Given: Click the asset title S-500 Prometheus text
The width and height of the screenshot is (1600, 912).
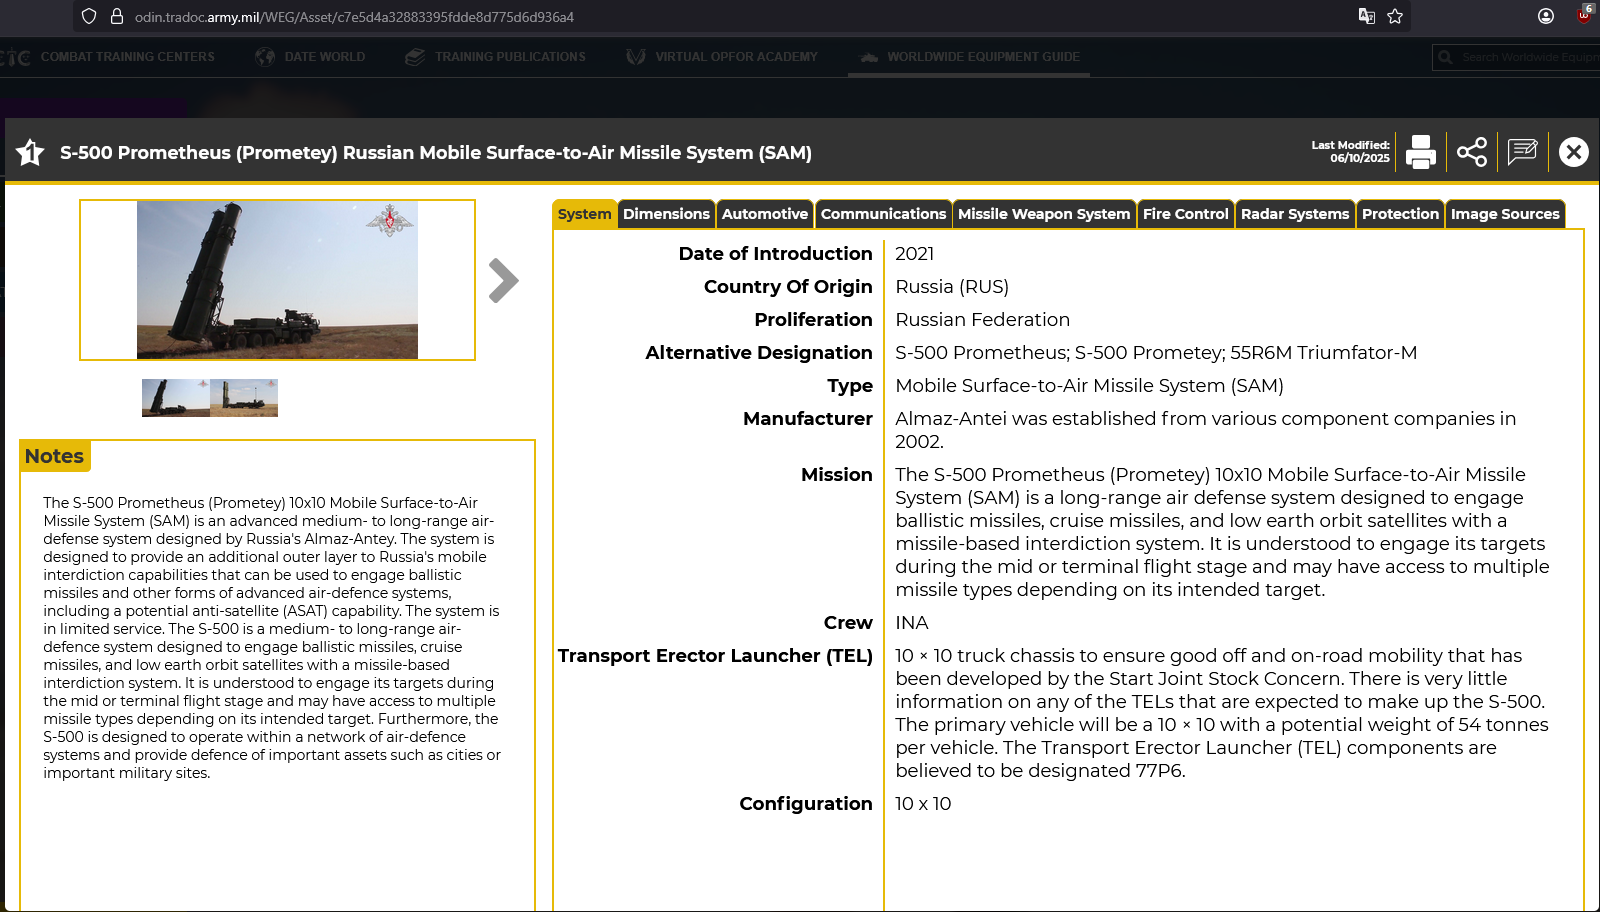Looking at the screenshot, I should coord(436,153).
